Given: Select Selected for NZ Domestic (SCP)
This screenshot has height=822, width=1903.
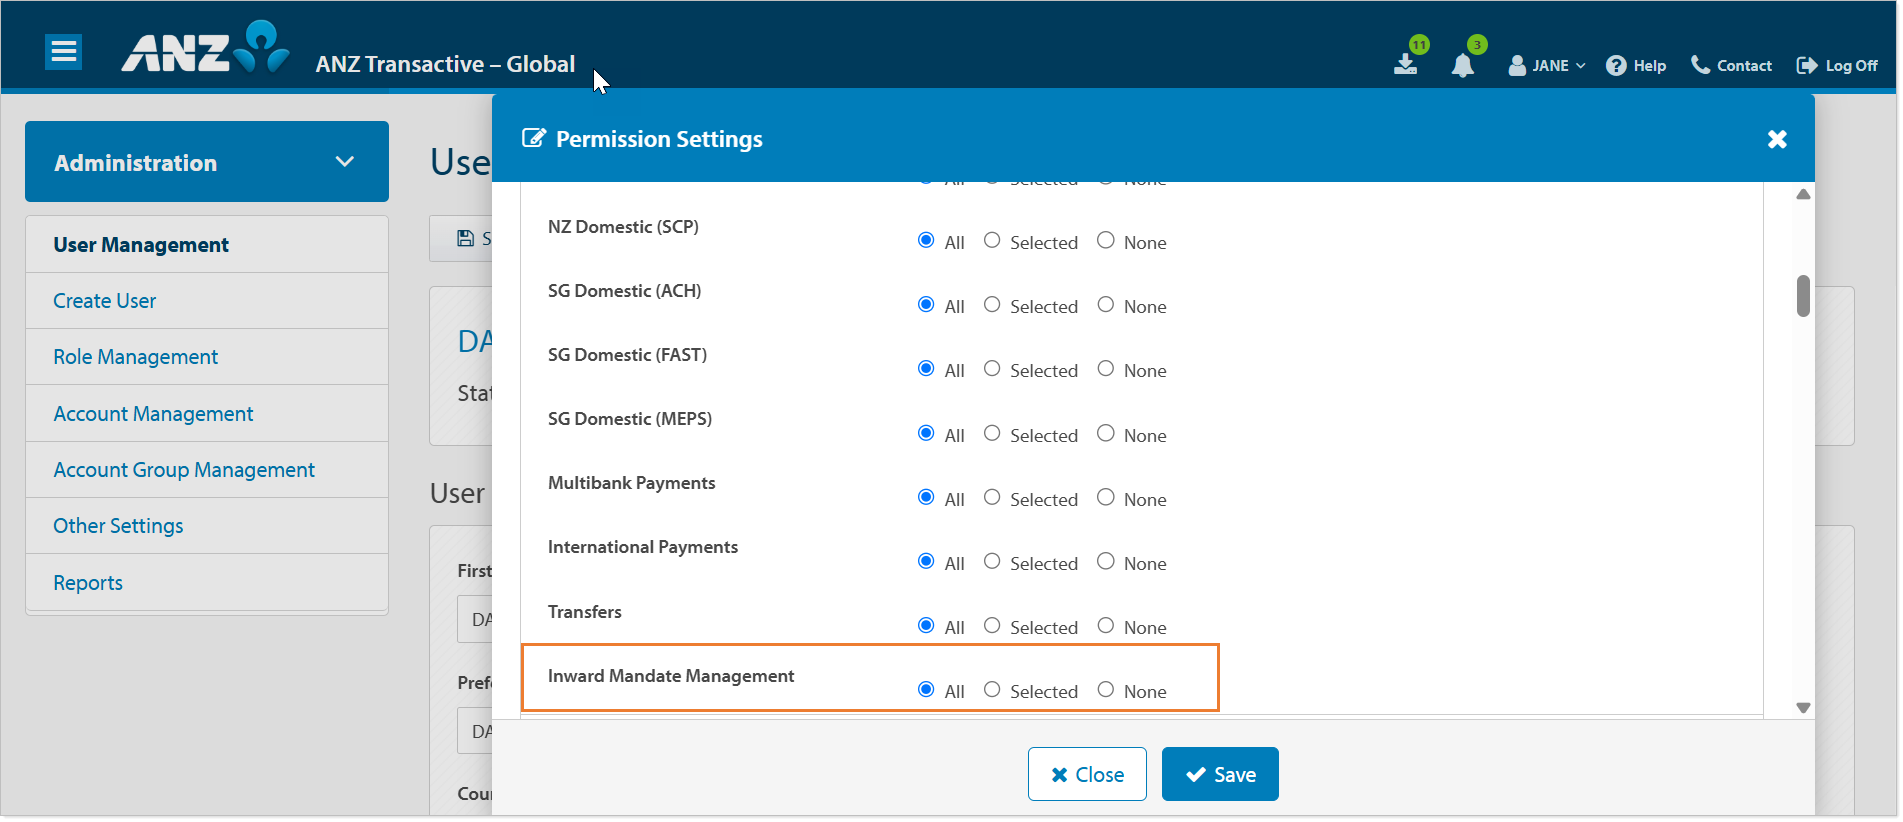Looking at the screenshot, I should pos(992,241).
